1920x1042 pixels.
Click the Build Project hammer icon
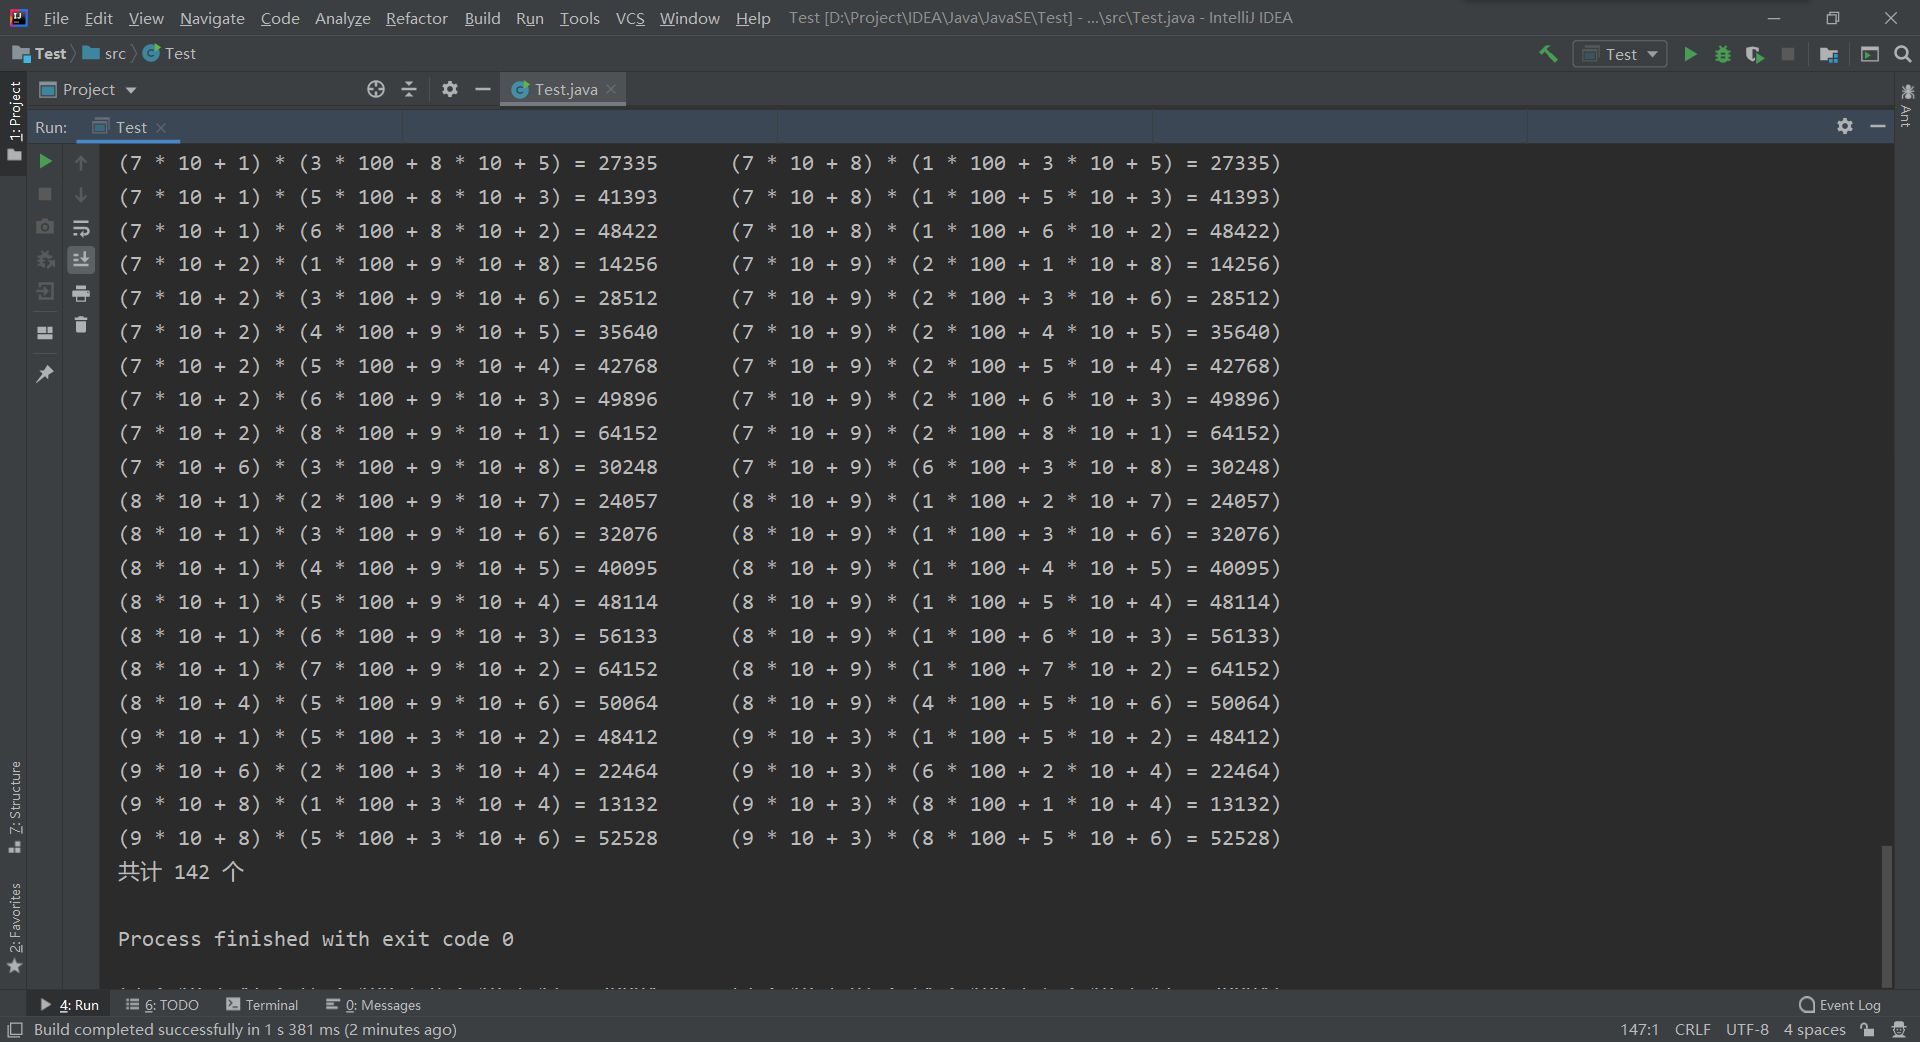[1548, 54]
